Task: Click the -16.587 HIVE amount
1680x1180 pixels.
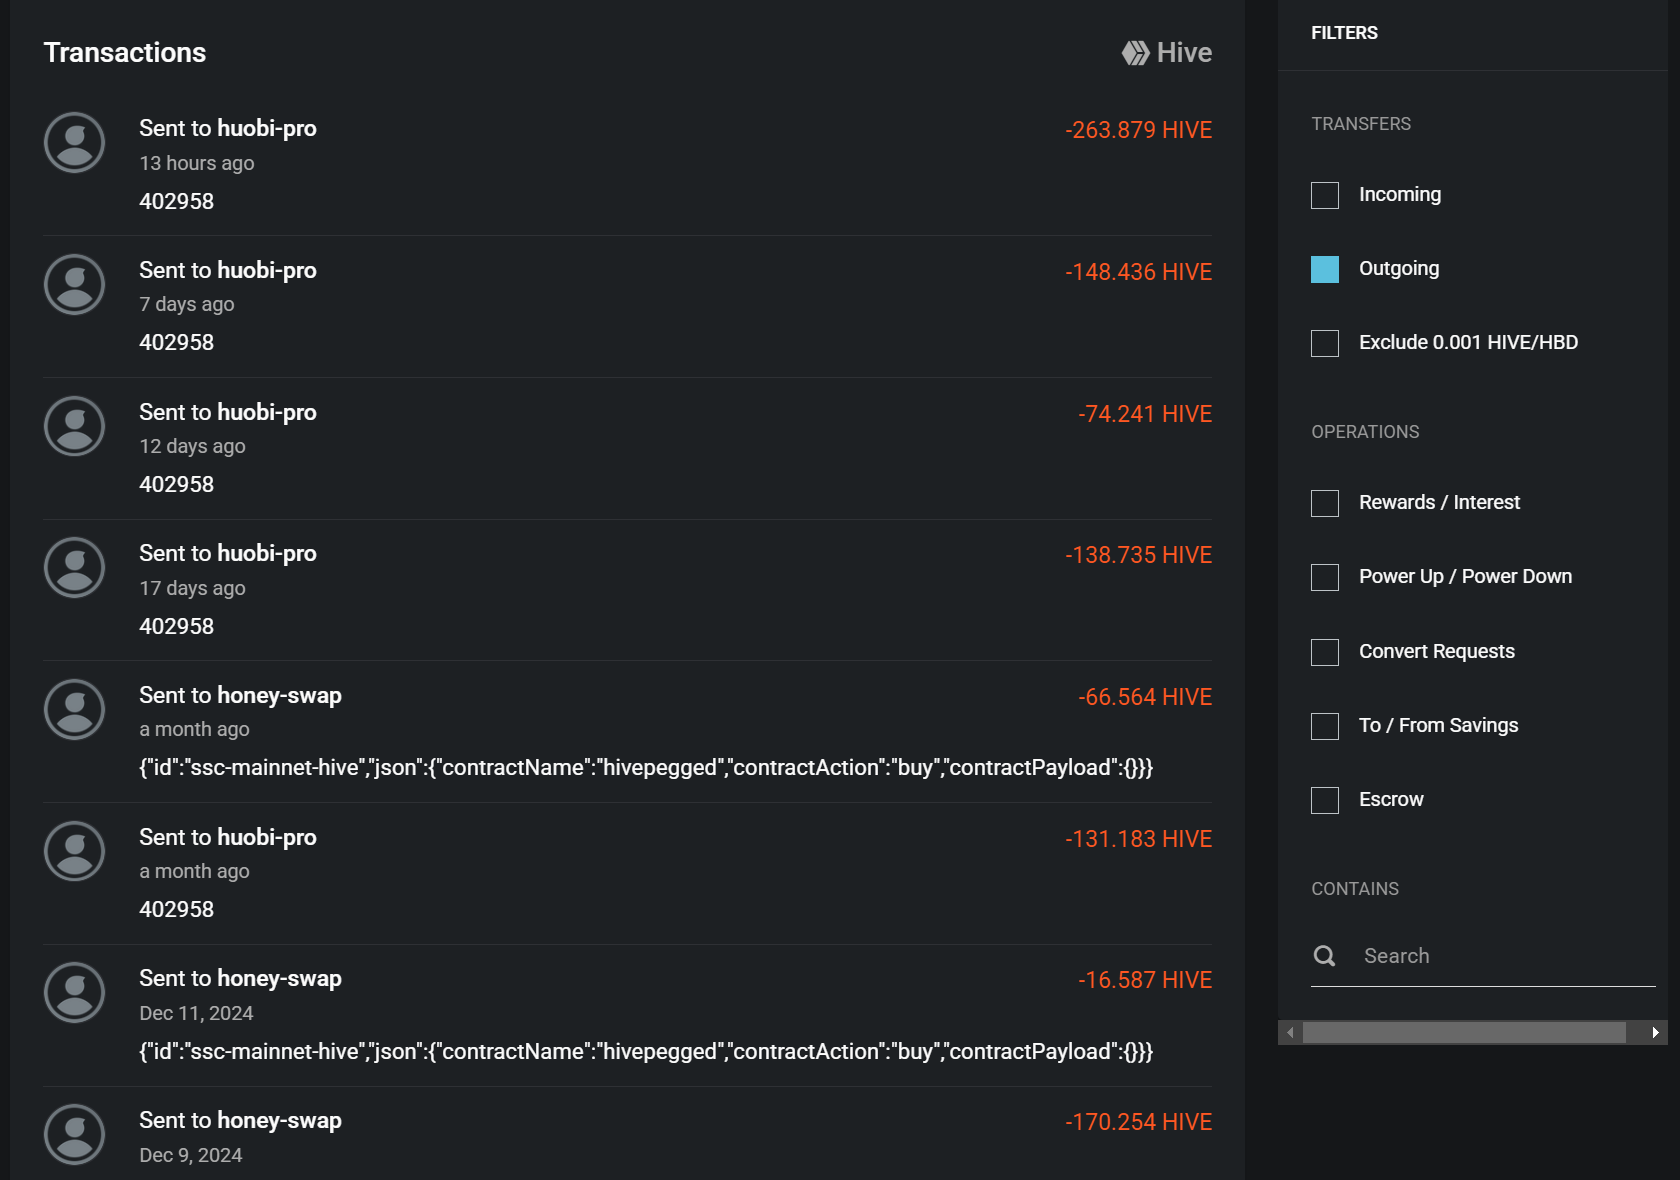Action: (x=1145, y=980)
